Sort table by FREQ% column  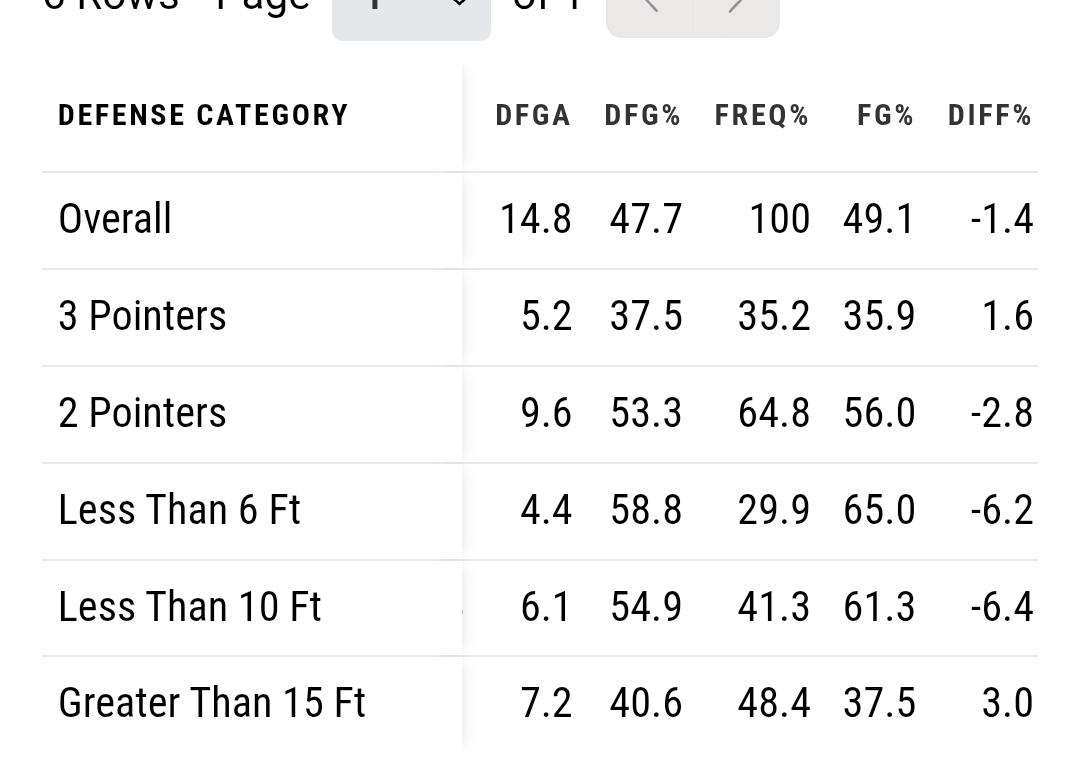click(762, 115)
